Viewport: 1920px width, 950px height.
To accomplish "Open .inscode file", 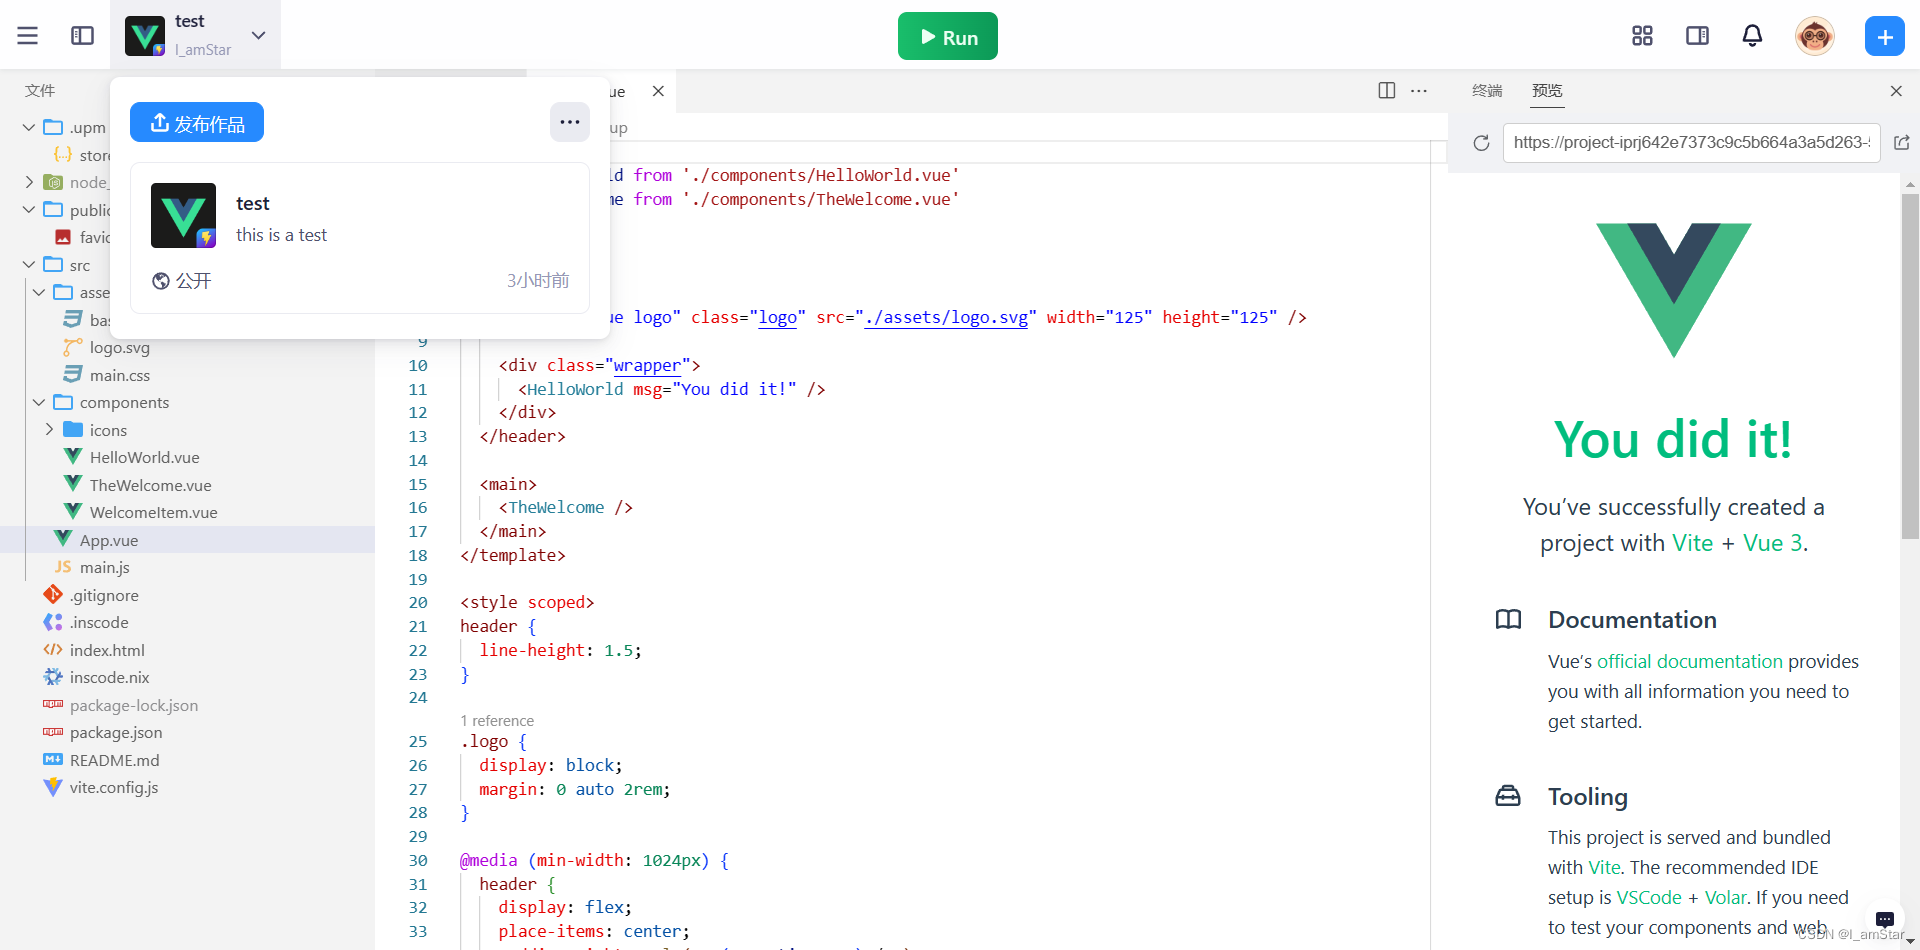I will pos(99,622).
